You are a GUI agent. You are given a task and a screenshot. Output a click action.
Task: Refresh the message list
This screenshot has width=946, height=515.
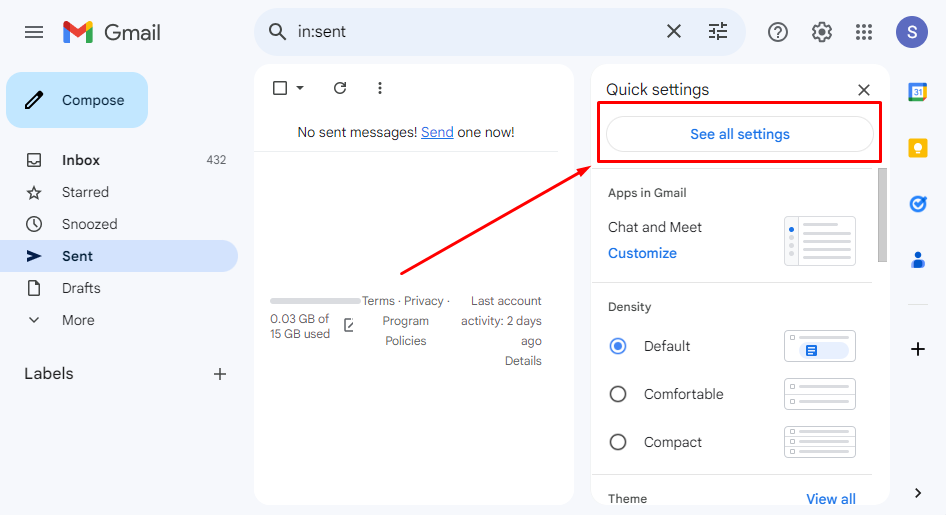(340, 88)
